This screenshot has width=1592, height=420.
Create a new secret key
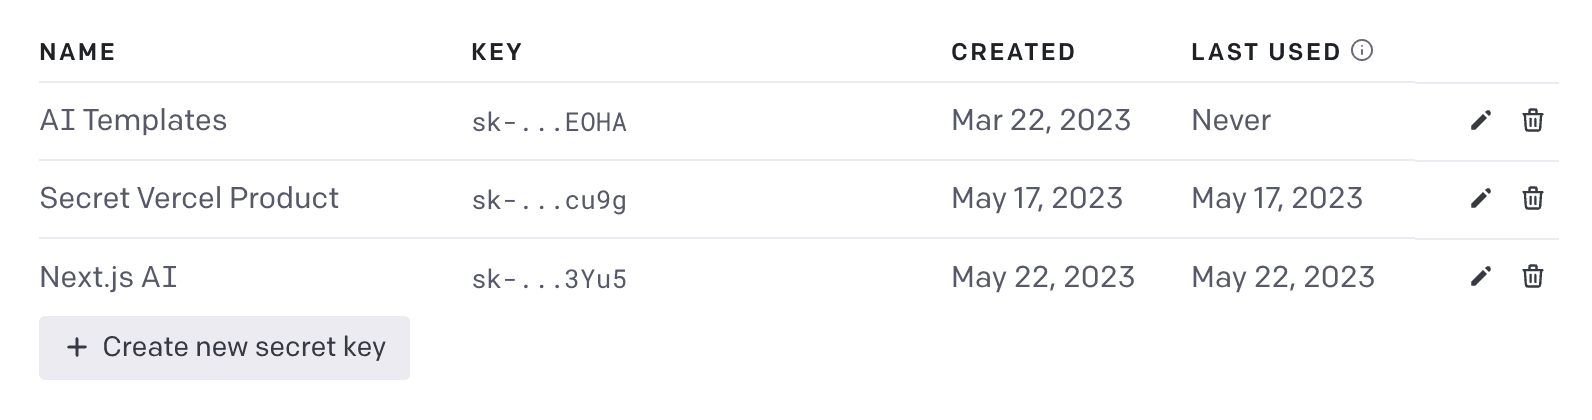click(224, 347)
